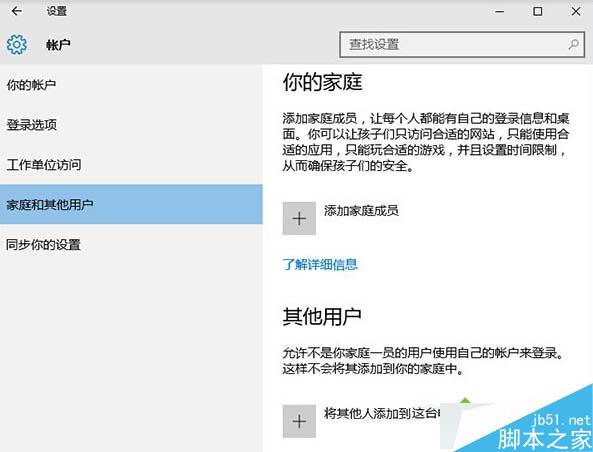Viewport: 593px width, 452px height.
Task: Maximize the settings window
Action: coord(537,11)
